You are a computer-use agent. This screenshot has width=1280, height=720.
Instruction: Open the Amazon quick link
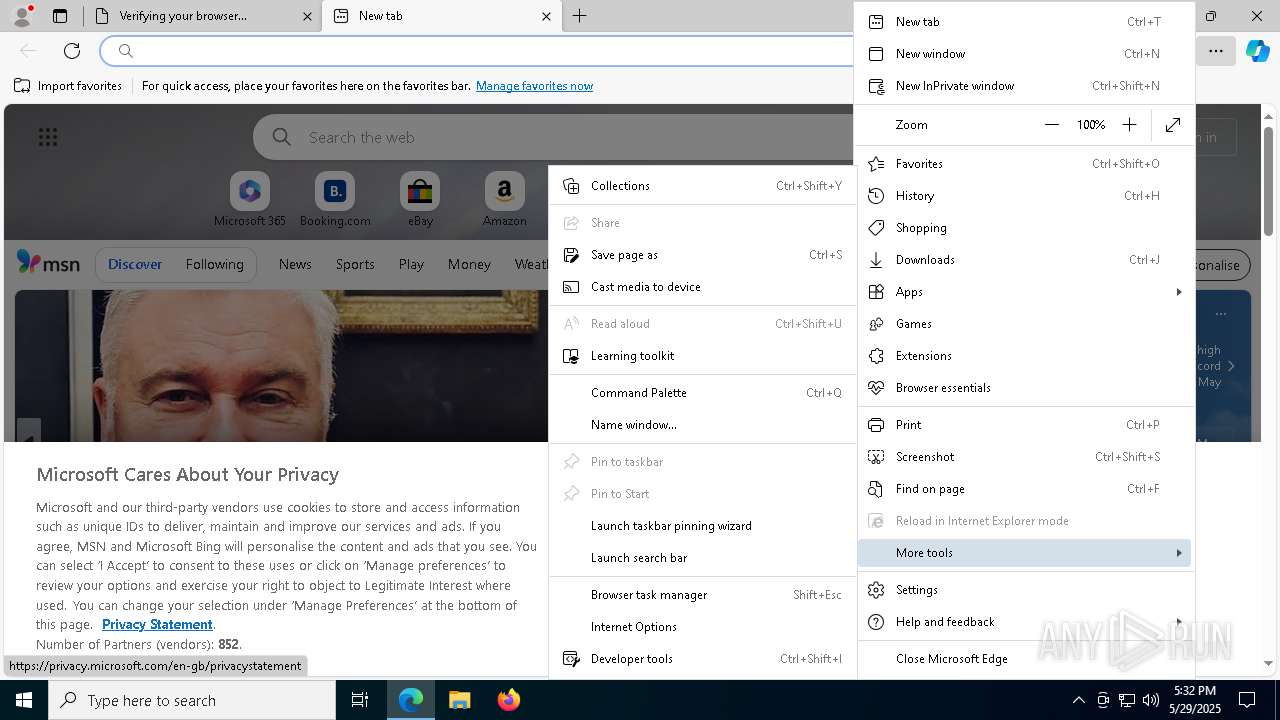504,200
